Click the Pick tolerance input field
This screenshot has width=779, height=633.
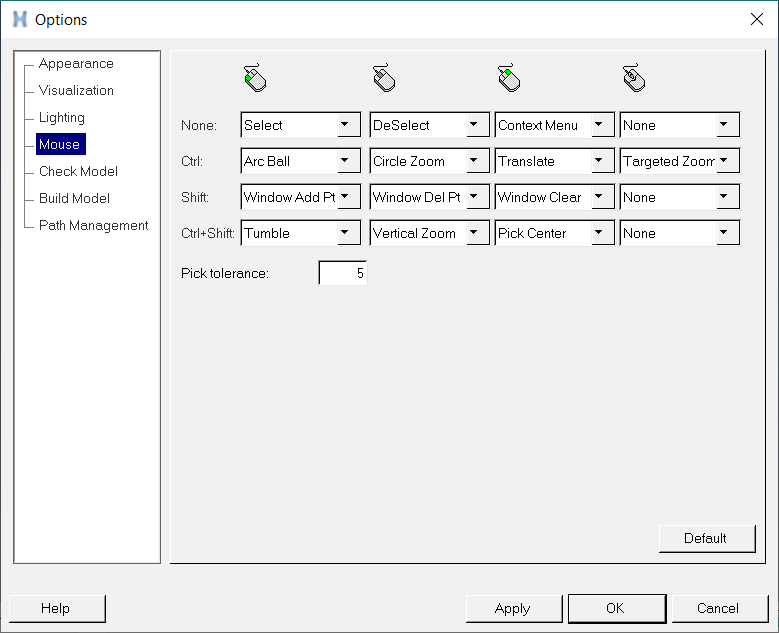point(343,273)
